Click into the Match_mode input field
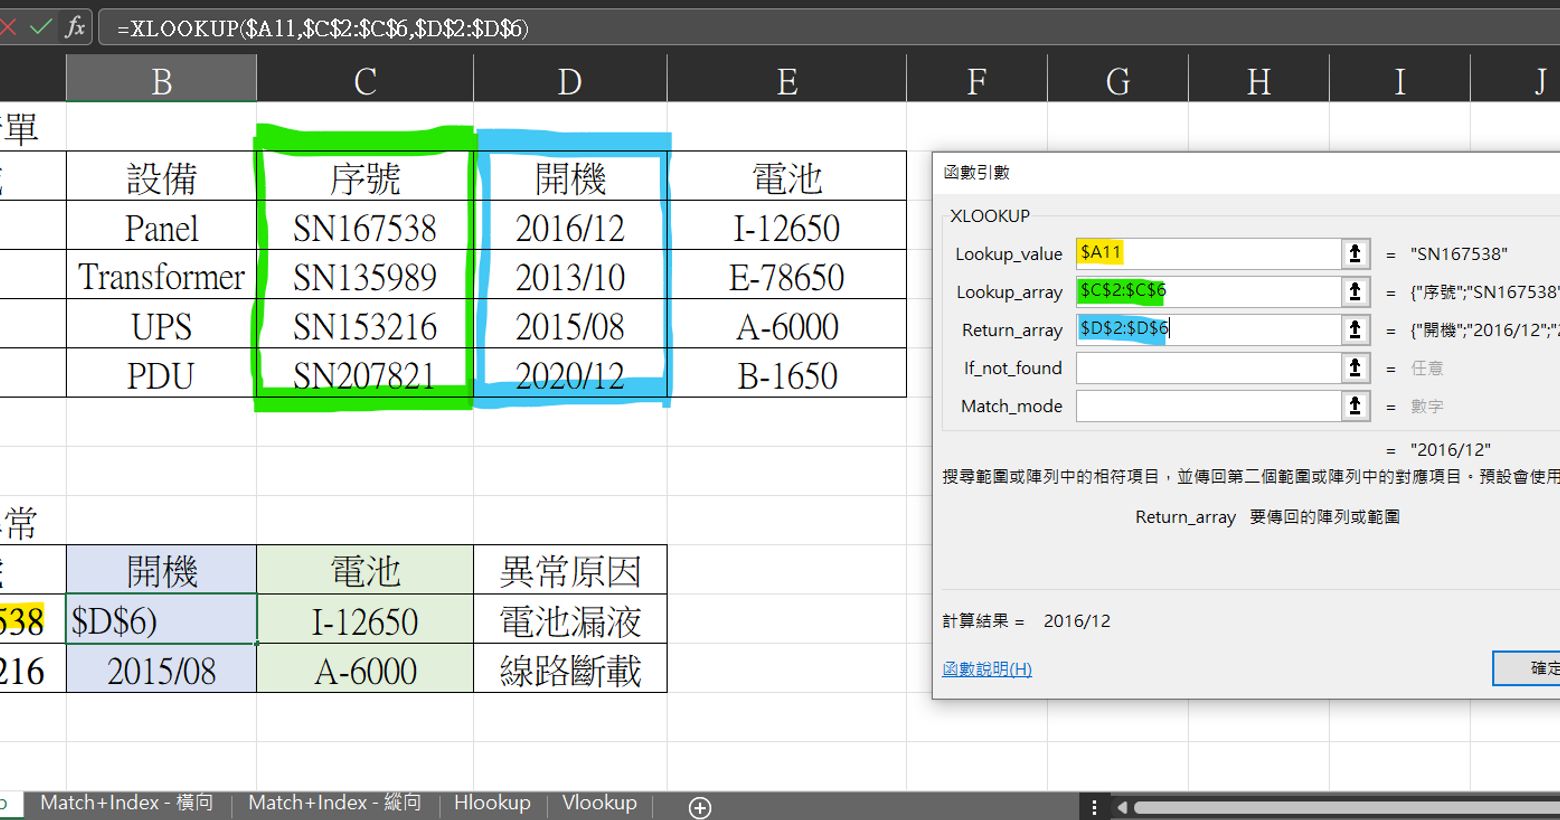The image size is (1560, 820). tap(1207, 406)
